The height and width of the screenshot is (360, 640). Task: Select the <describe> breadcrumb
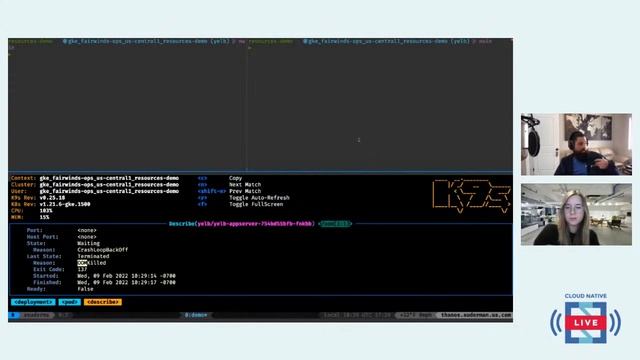pyautogui.click(x=103, y=302)
